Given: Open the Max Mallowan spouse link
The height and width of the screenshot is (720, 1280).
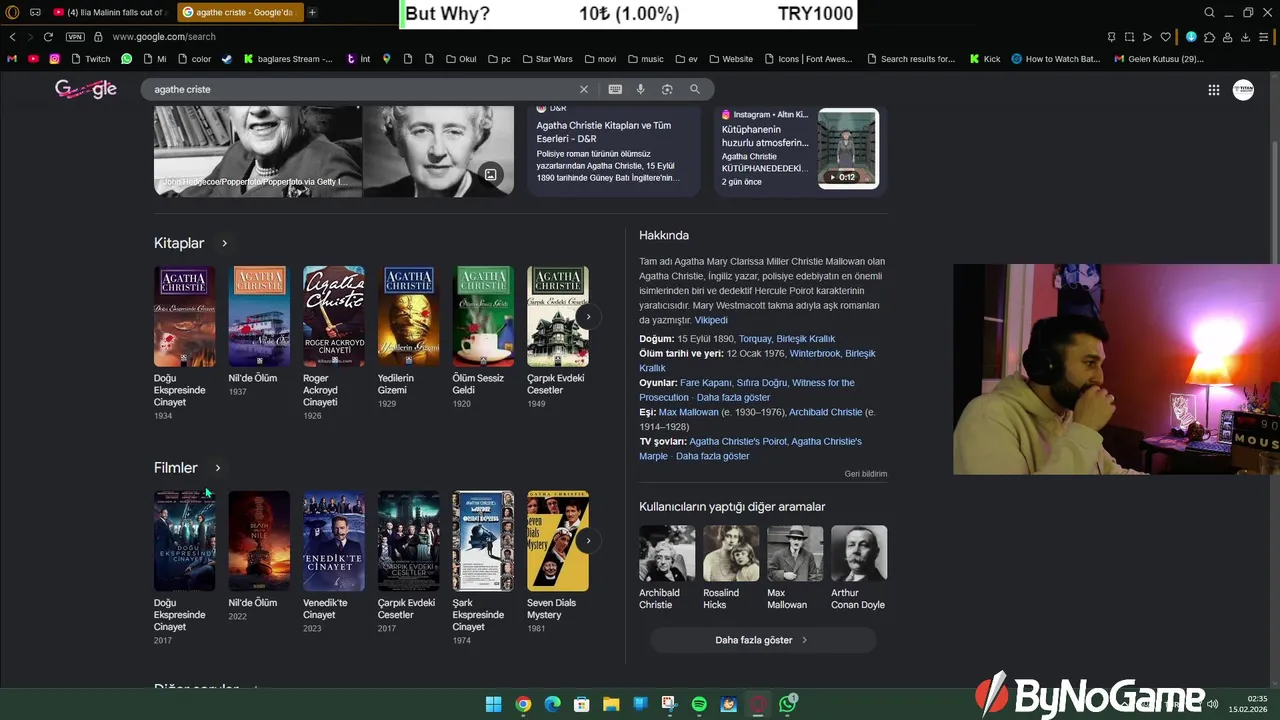Looking at the screenshot, I should tap(688, 412).
